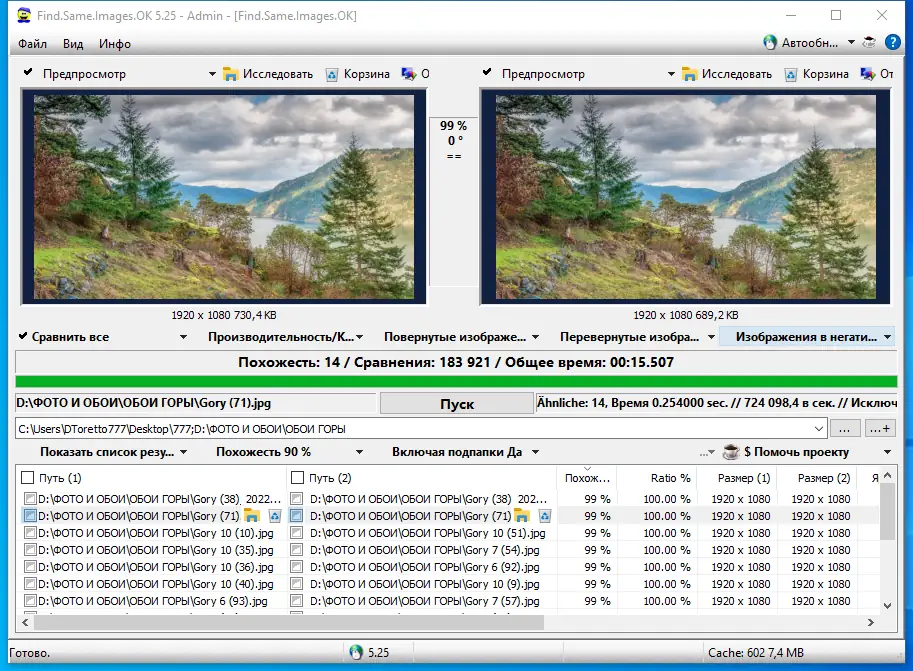Click Gory 10 (40).jpg row path
This screenshot has height=671, width=913.
click(155, 584)
